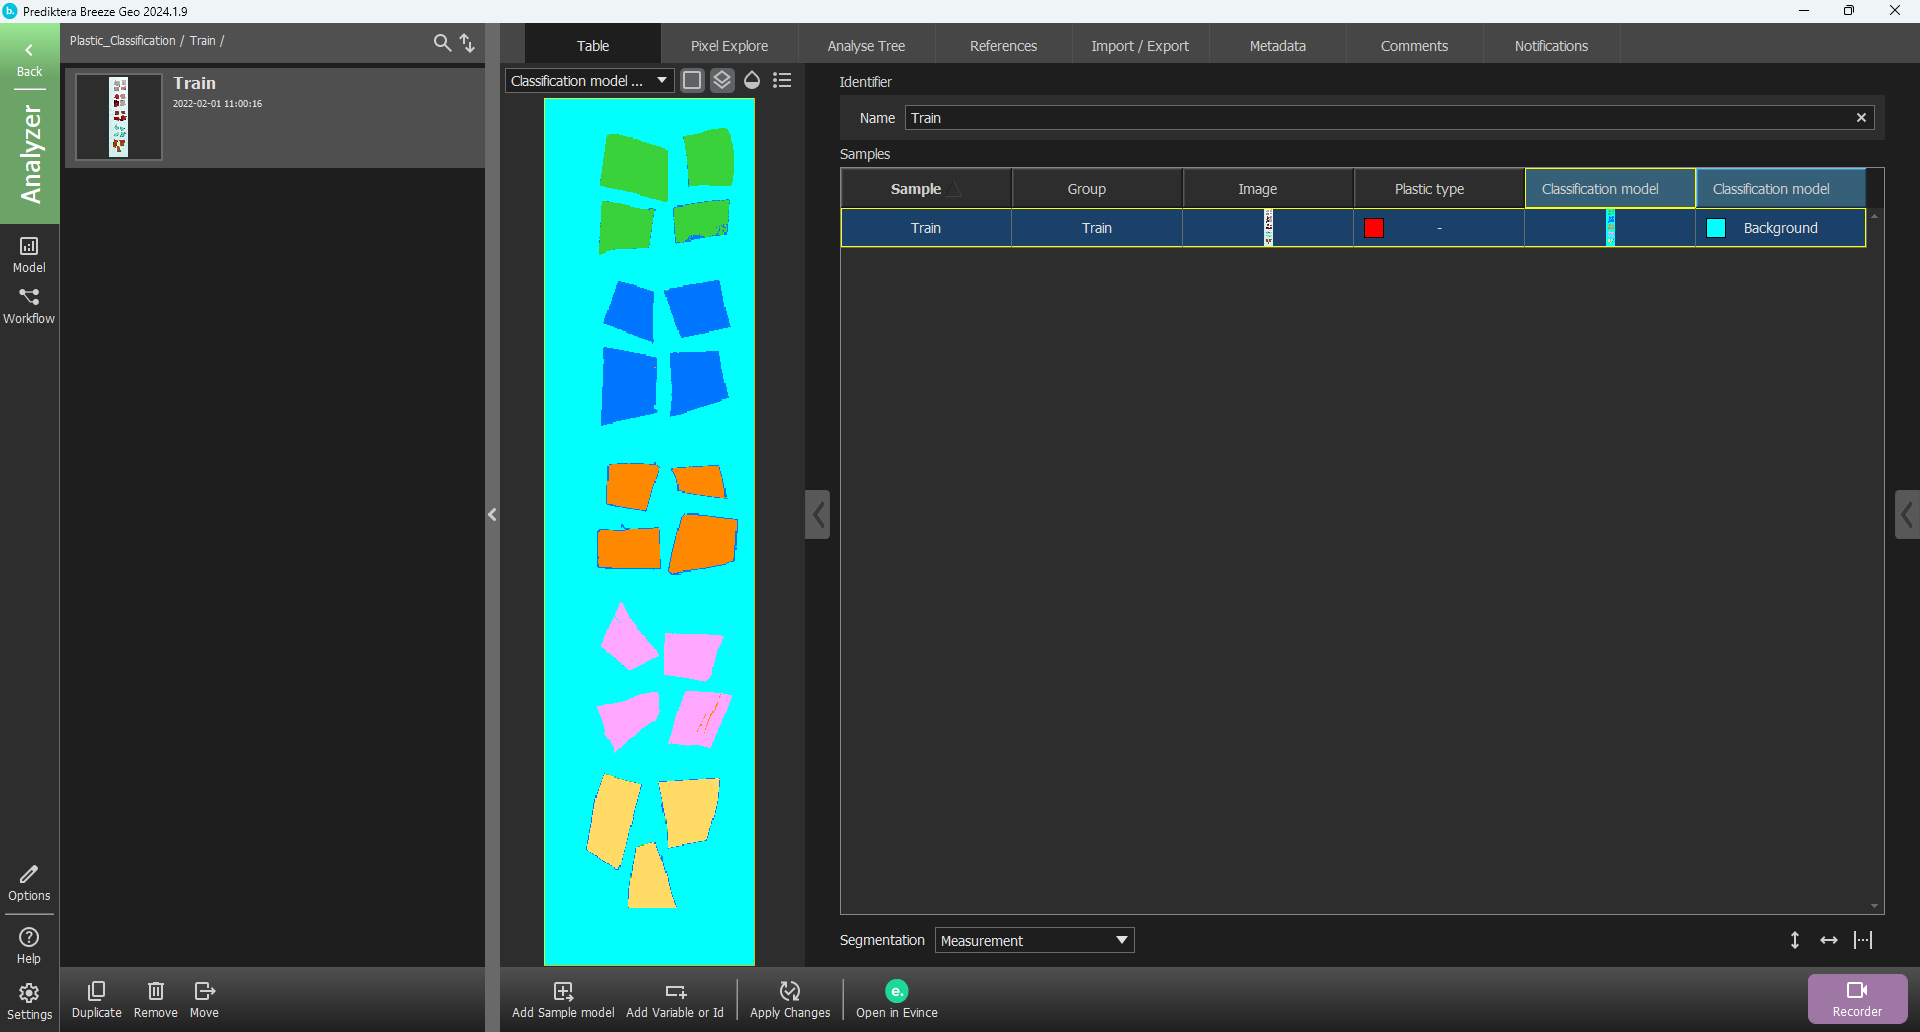Switch to the Pixel Explore tab

click(x=729, y=46)
